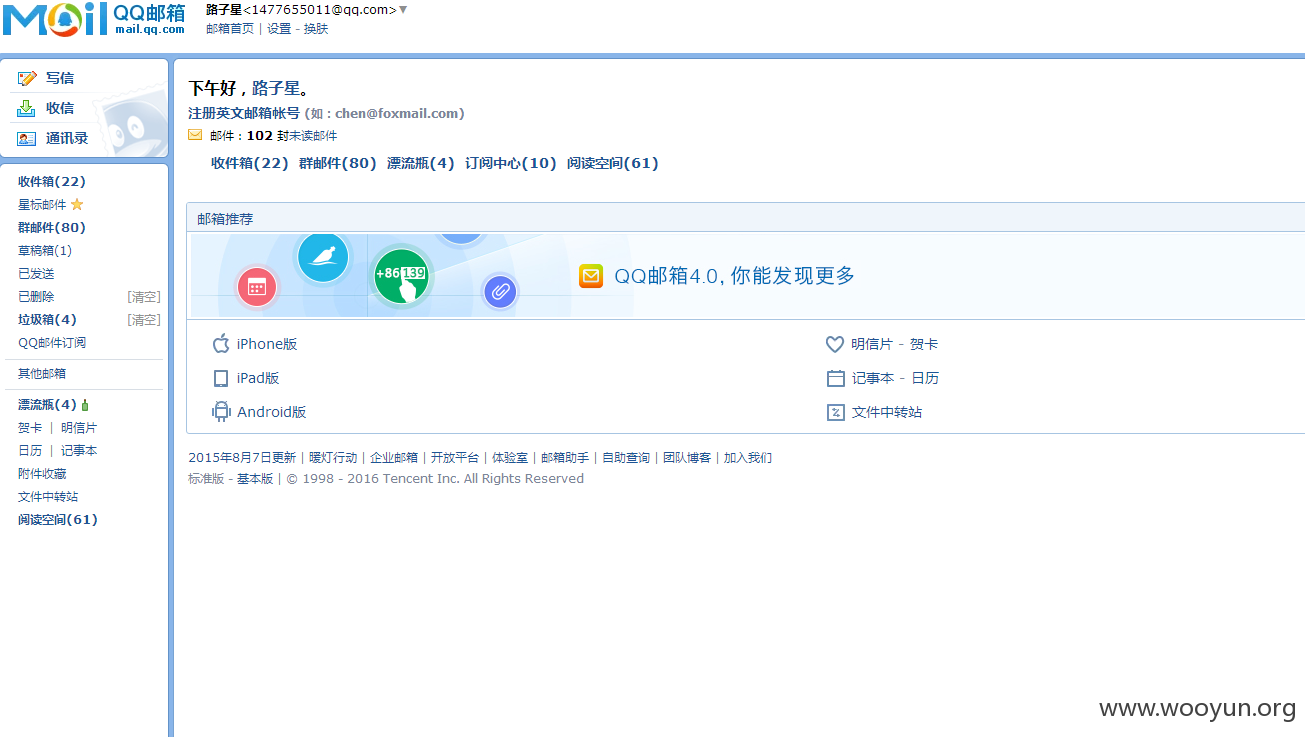This screenshot has width=1305, height=737.
Task: Click 2015年8月7日更新 footer link
Action: click(242, 458)
